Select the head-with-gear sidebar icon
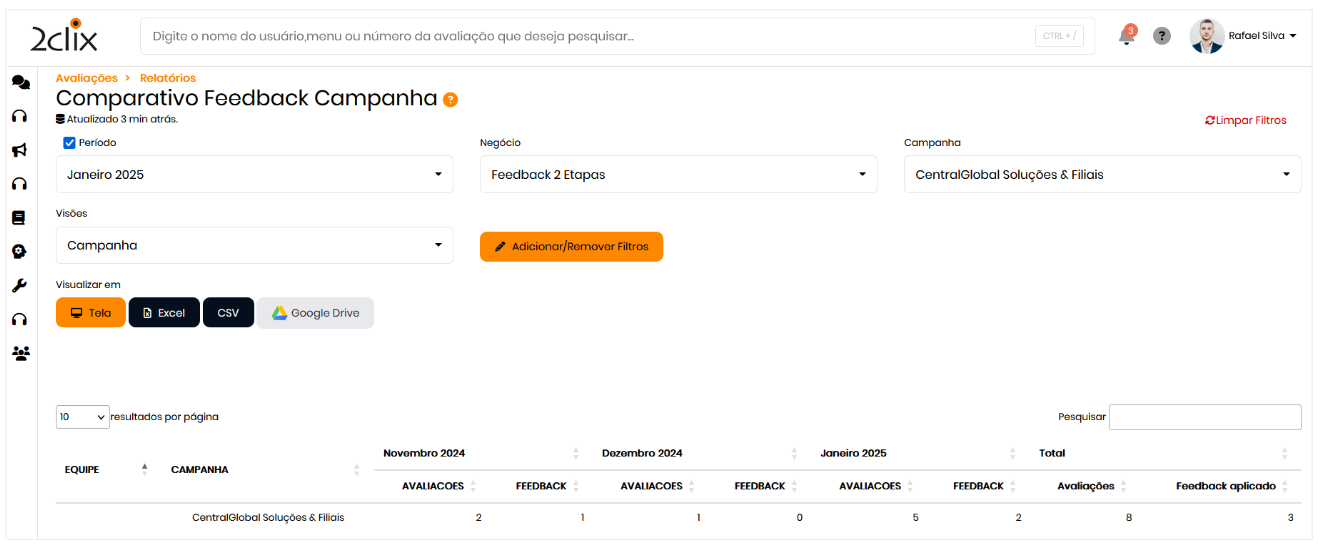Image resolution: width=1321 pixels, height=557 pixels. click(19, 252)
